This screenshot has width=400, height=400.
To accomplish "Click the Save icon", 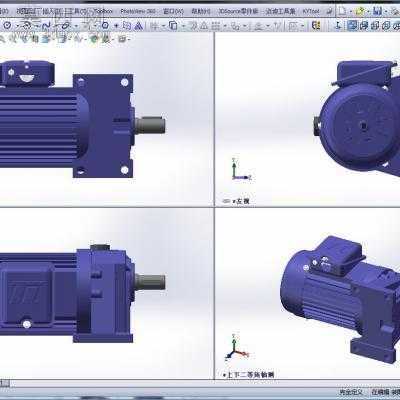I will coord(377,11).
